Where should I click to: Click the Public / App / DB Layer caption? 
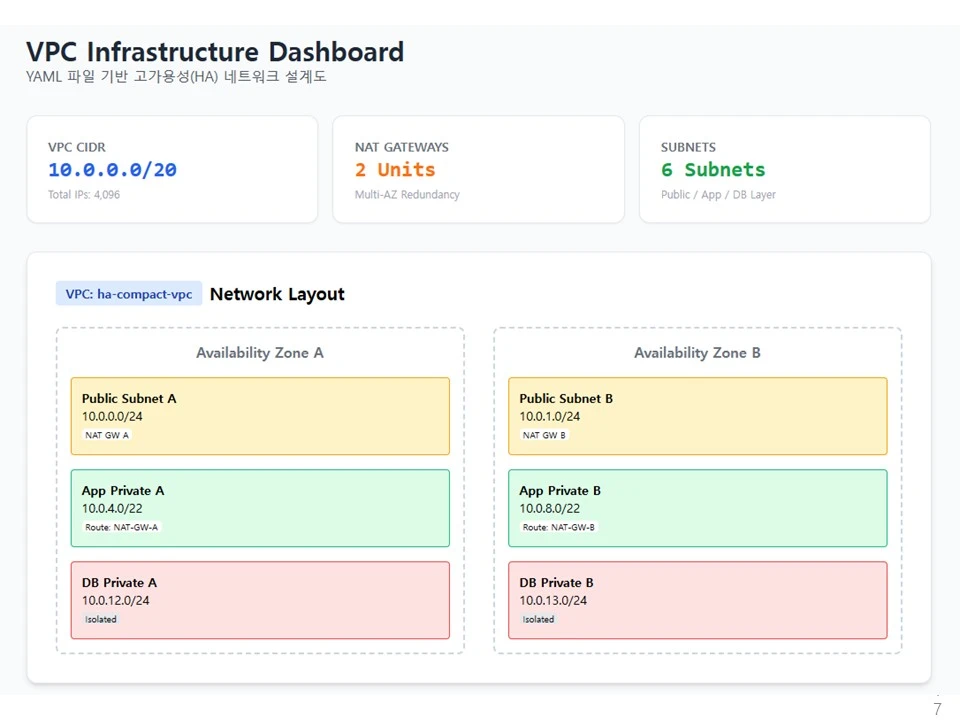coord(718,195)
